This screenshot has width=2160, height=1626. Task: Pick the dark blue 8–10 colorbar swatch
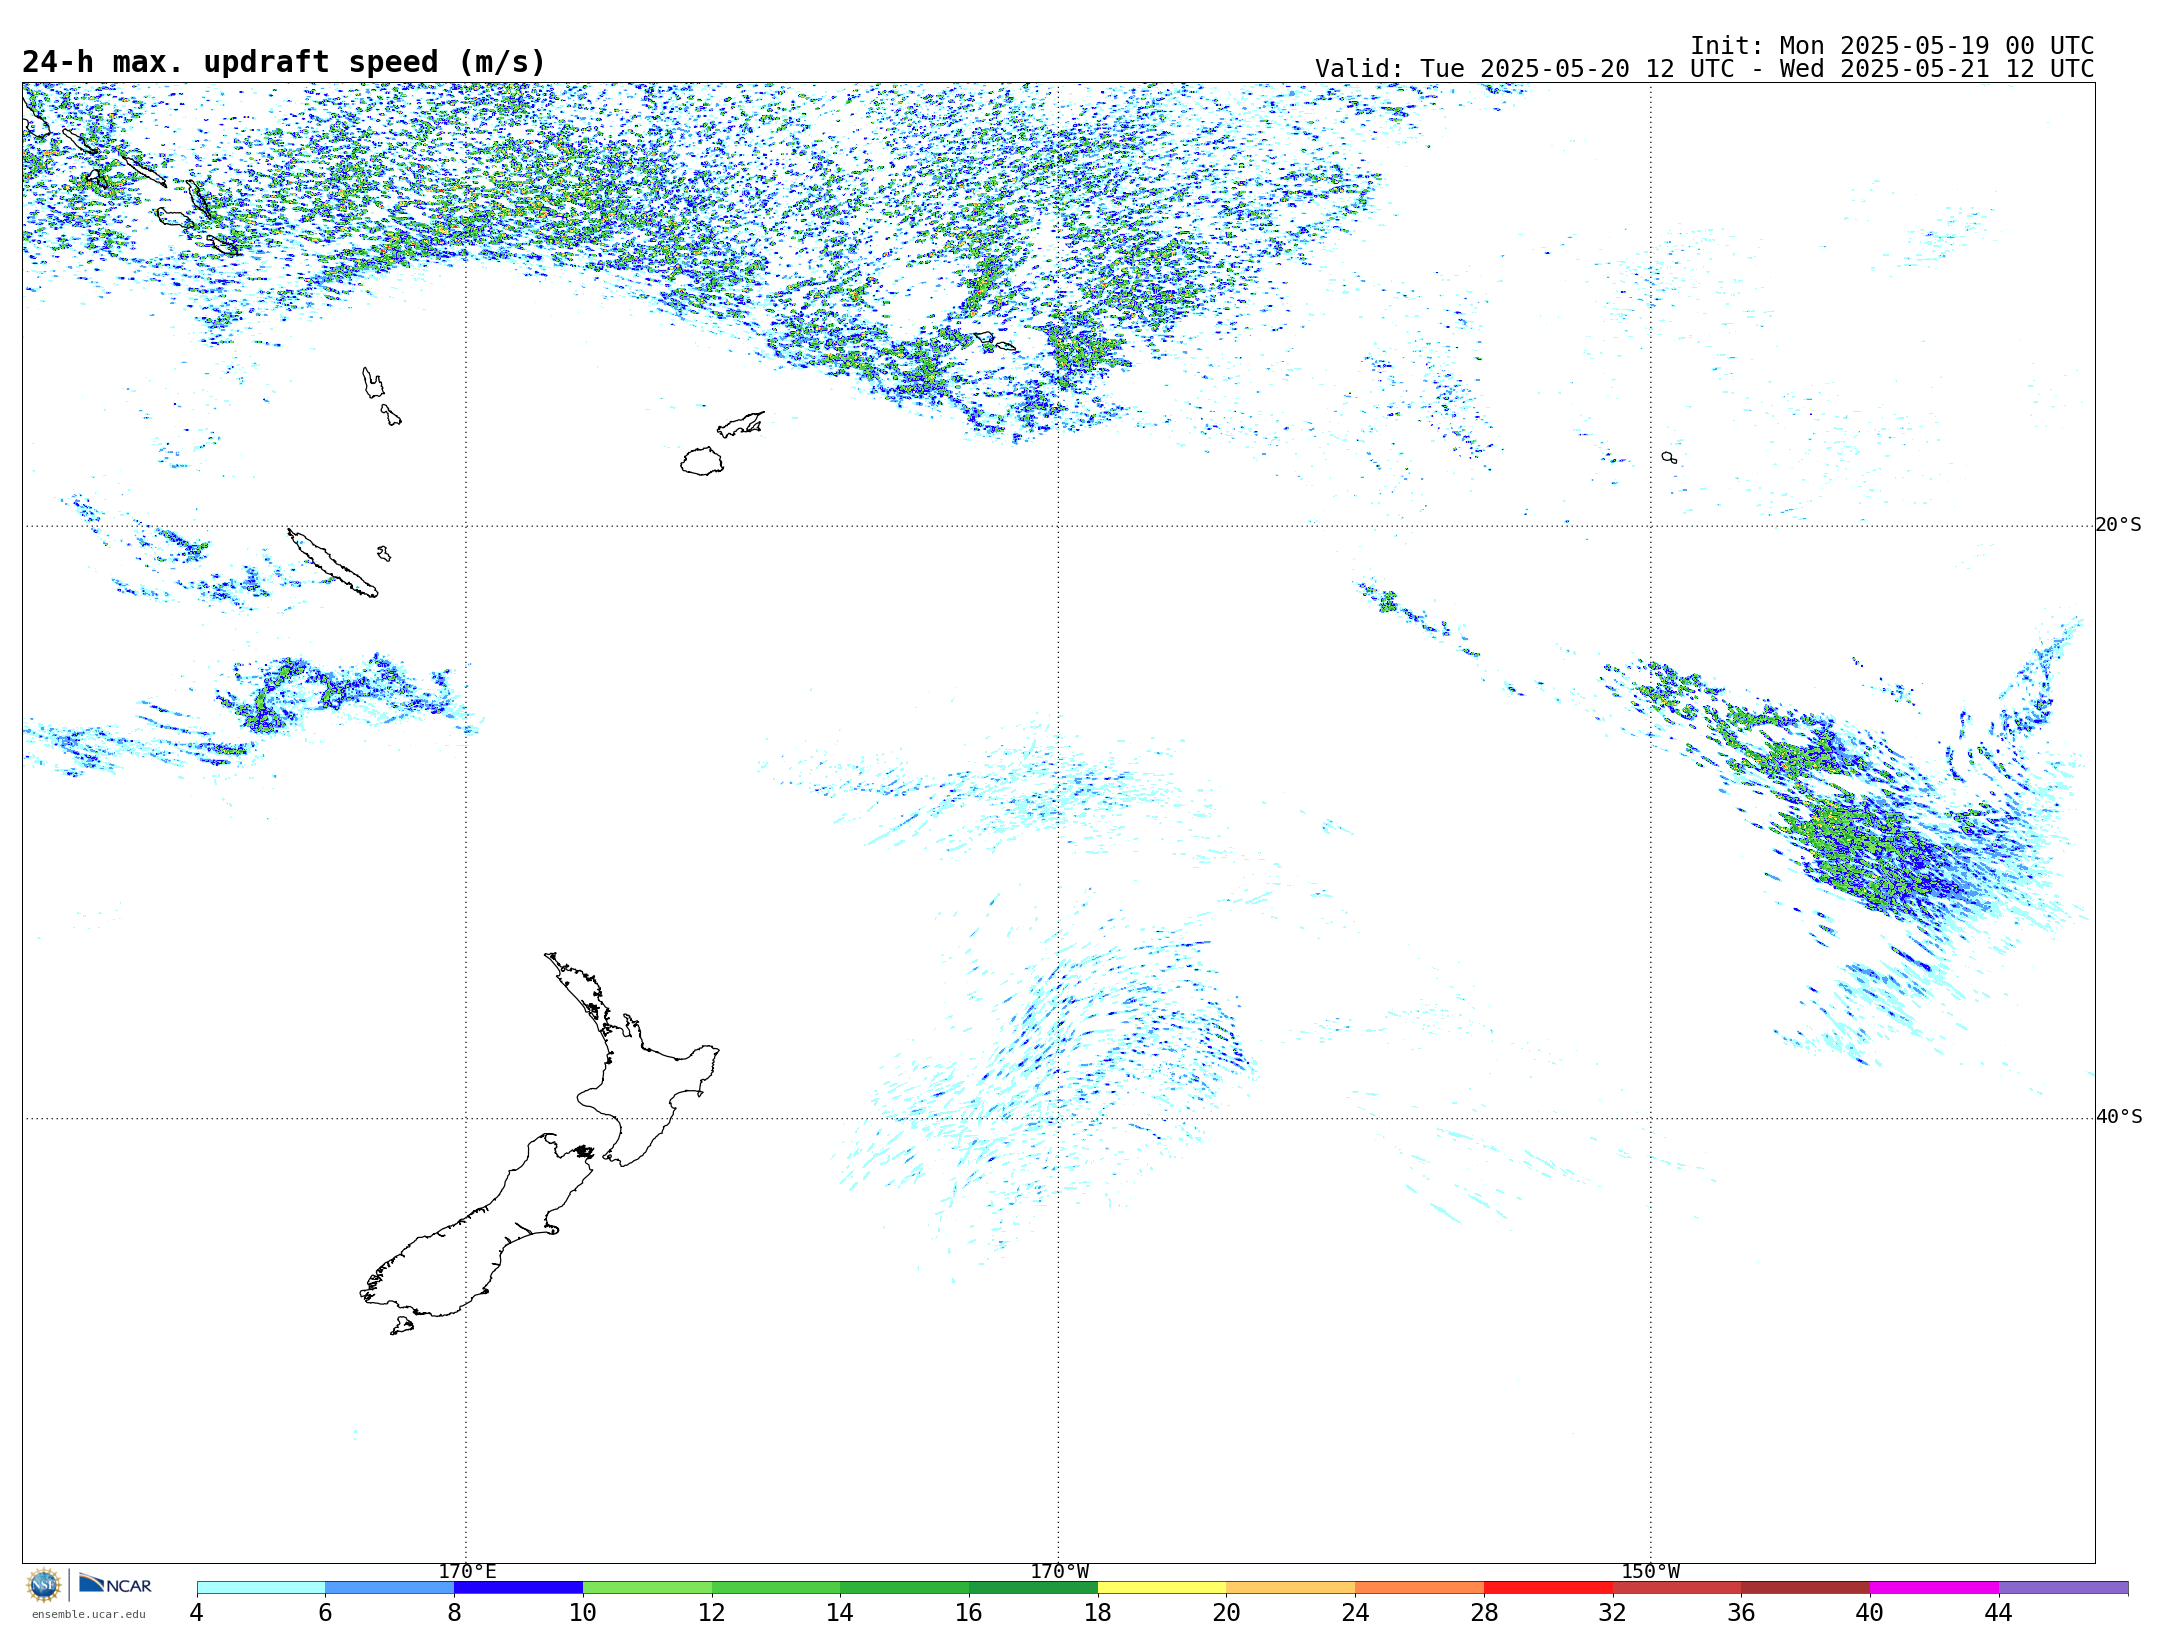(x=519, y=1588)
